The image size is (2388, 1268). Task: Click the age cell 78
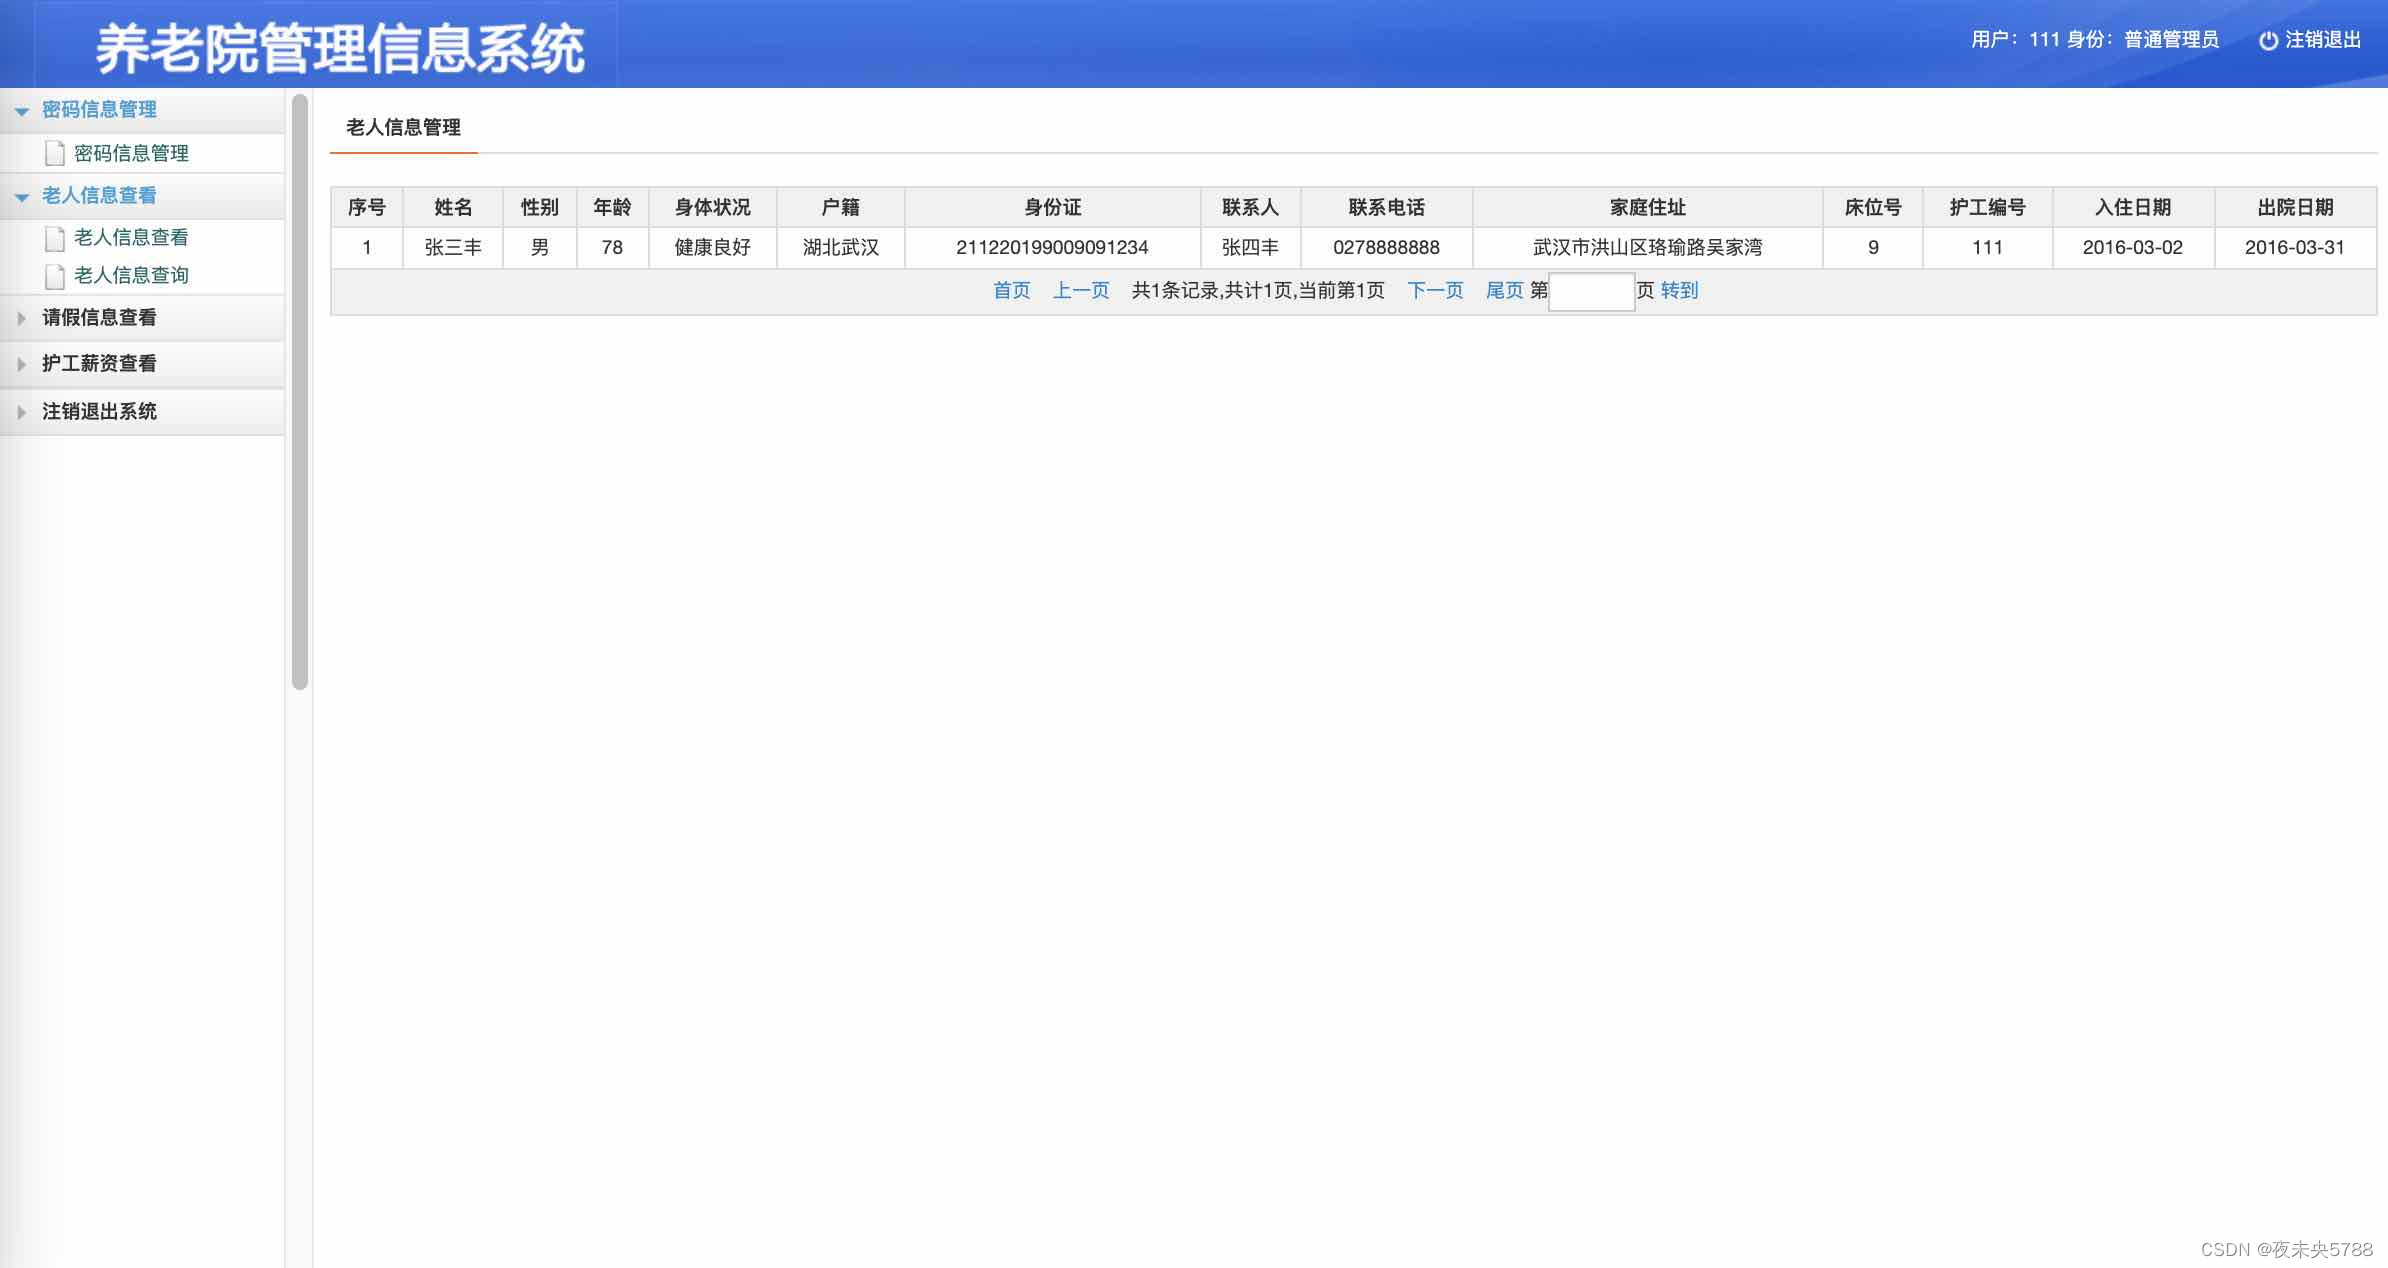click(x=613, y=247)
